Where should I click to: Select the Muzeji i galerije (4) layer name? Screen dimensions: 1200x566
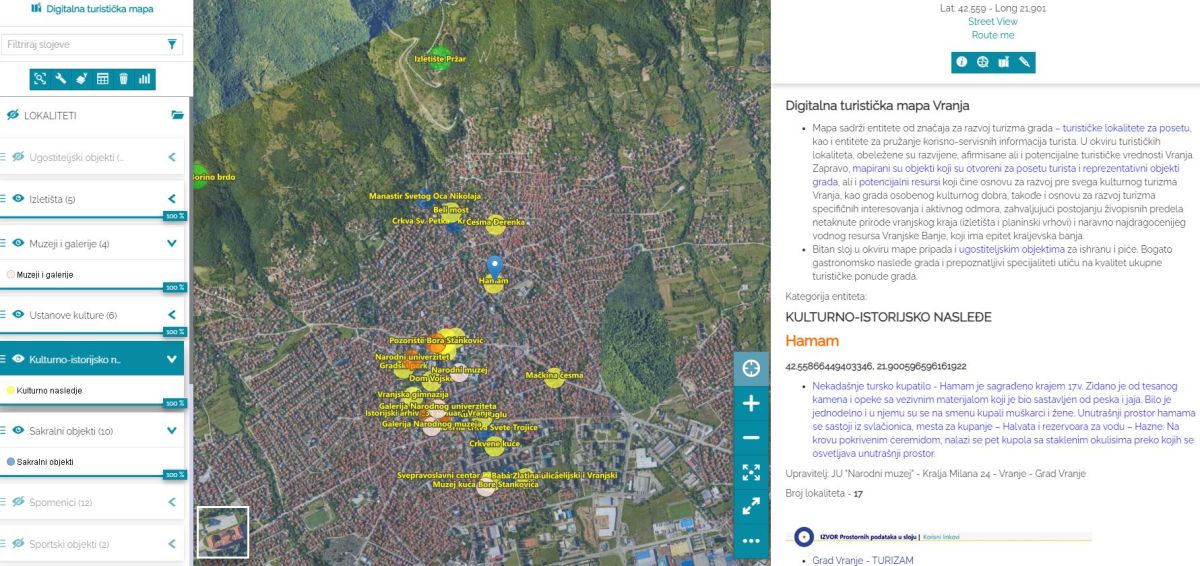(x=70, y=243)
